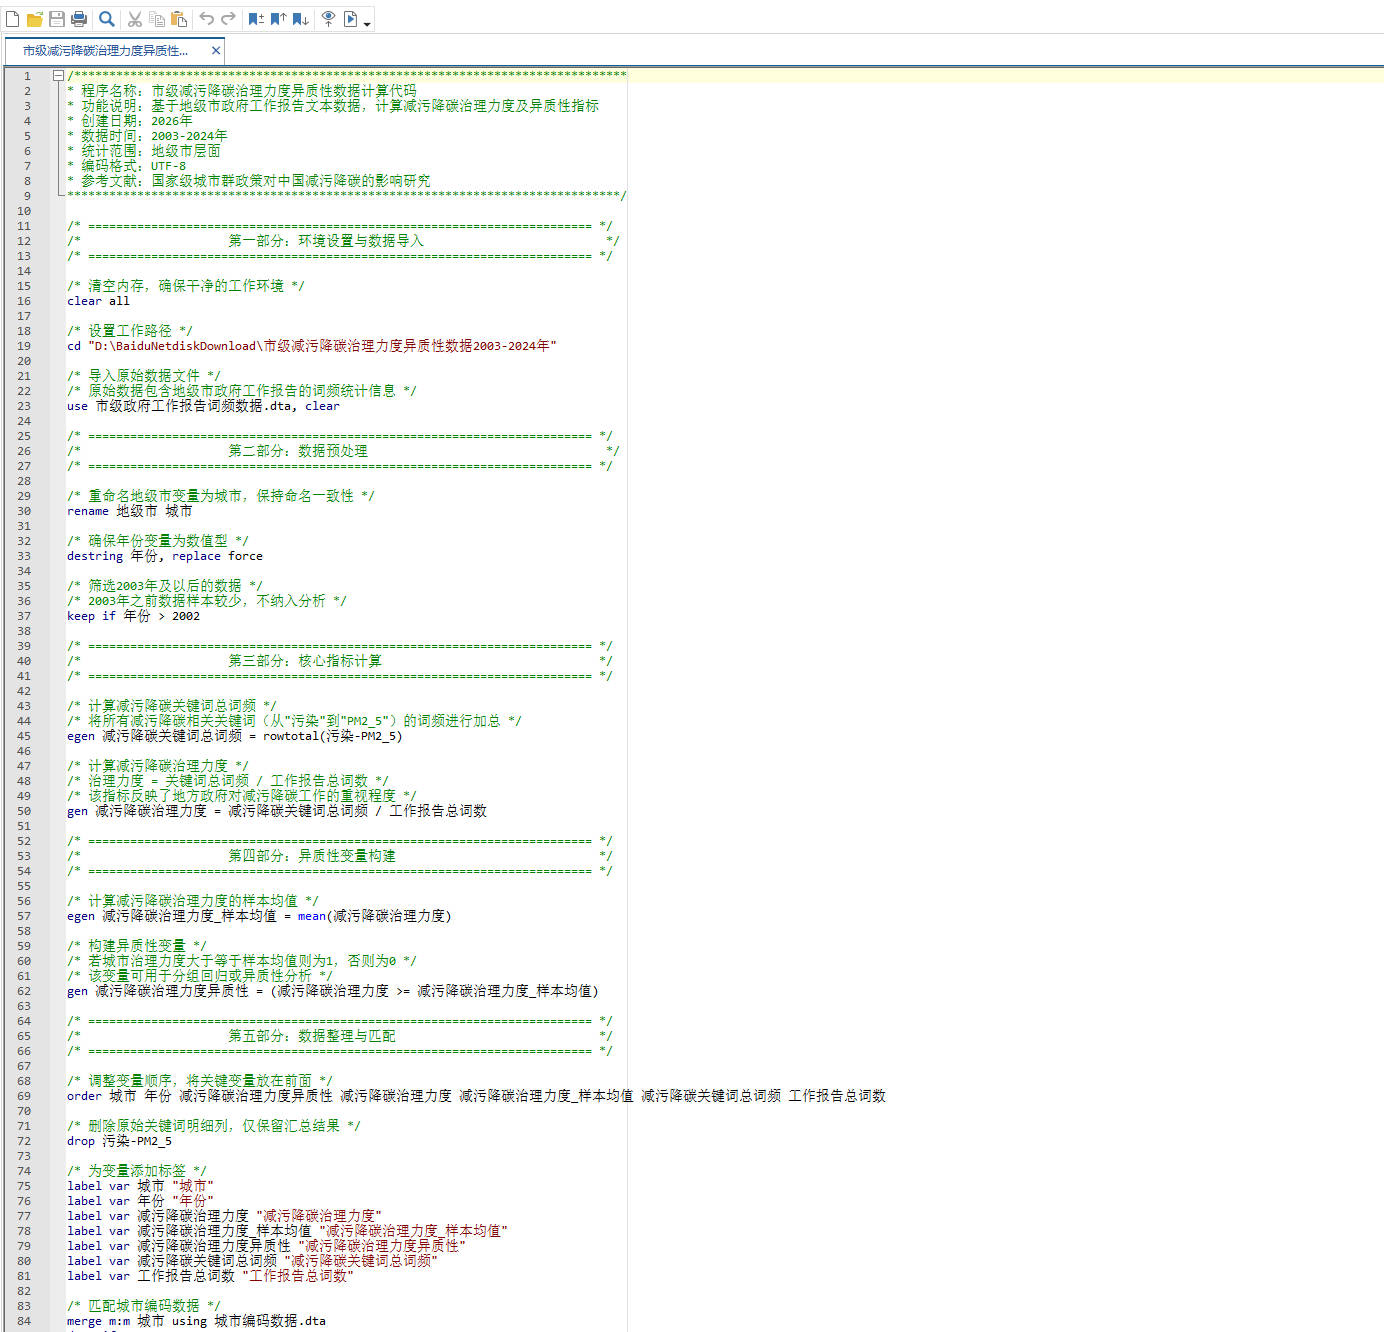Click the 'merge m:m 城市 using' line
Image resolution: width=1384 pixels, height=1332 pixels.
coord(197,1321)
